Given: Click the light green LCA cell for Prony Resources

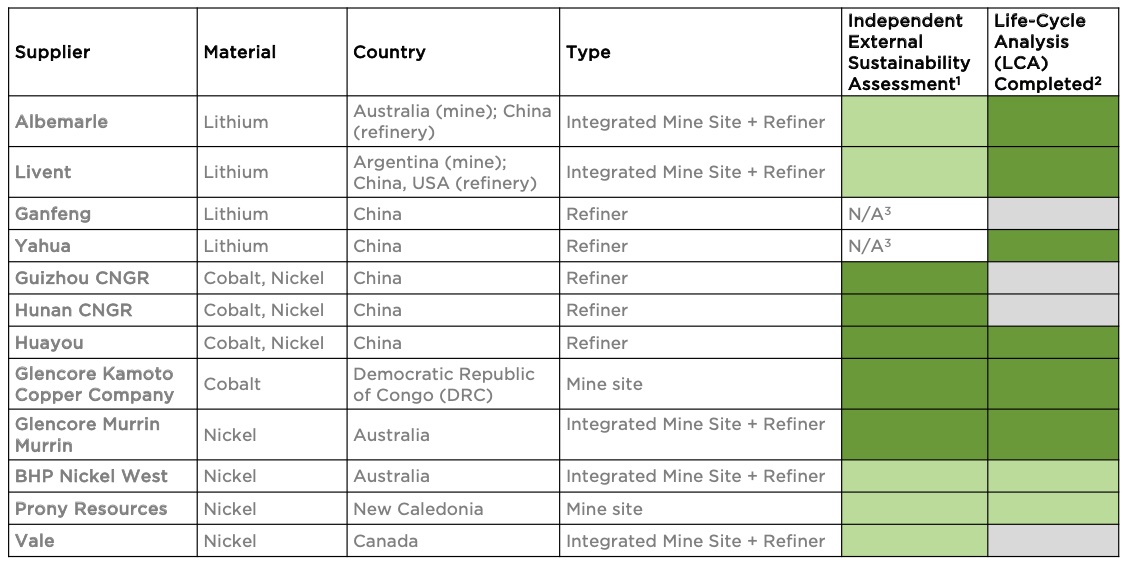Looking at the screenshot, I should click(x=1053, y=508).
